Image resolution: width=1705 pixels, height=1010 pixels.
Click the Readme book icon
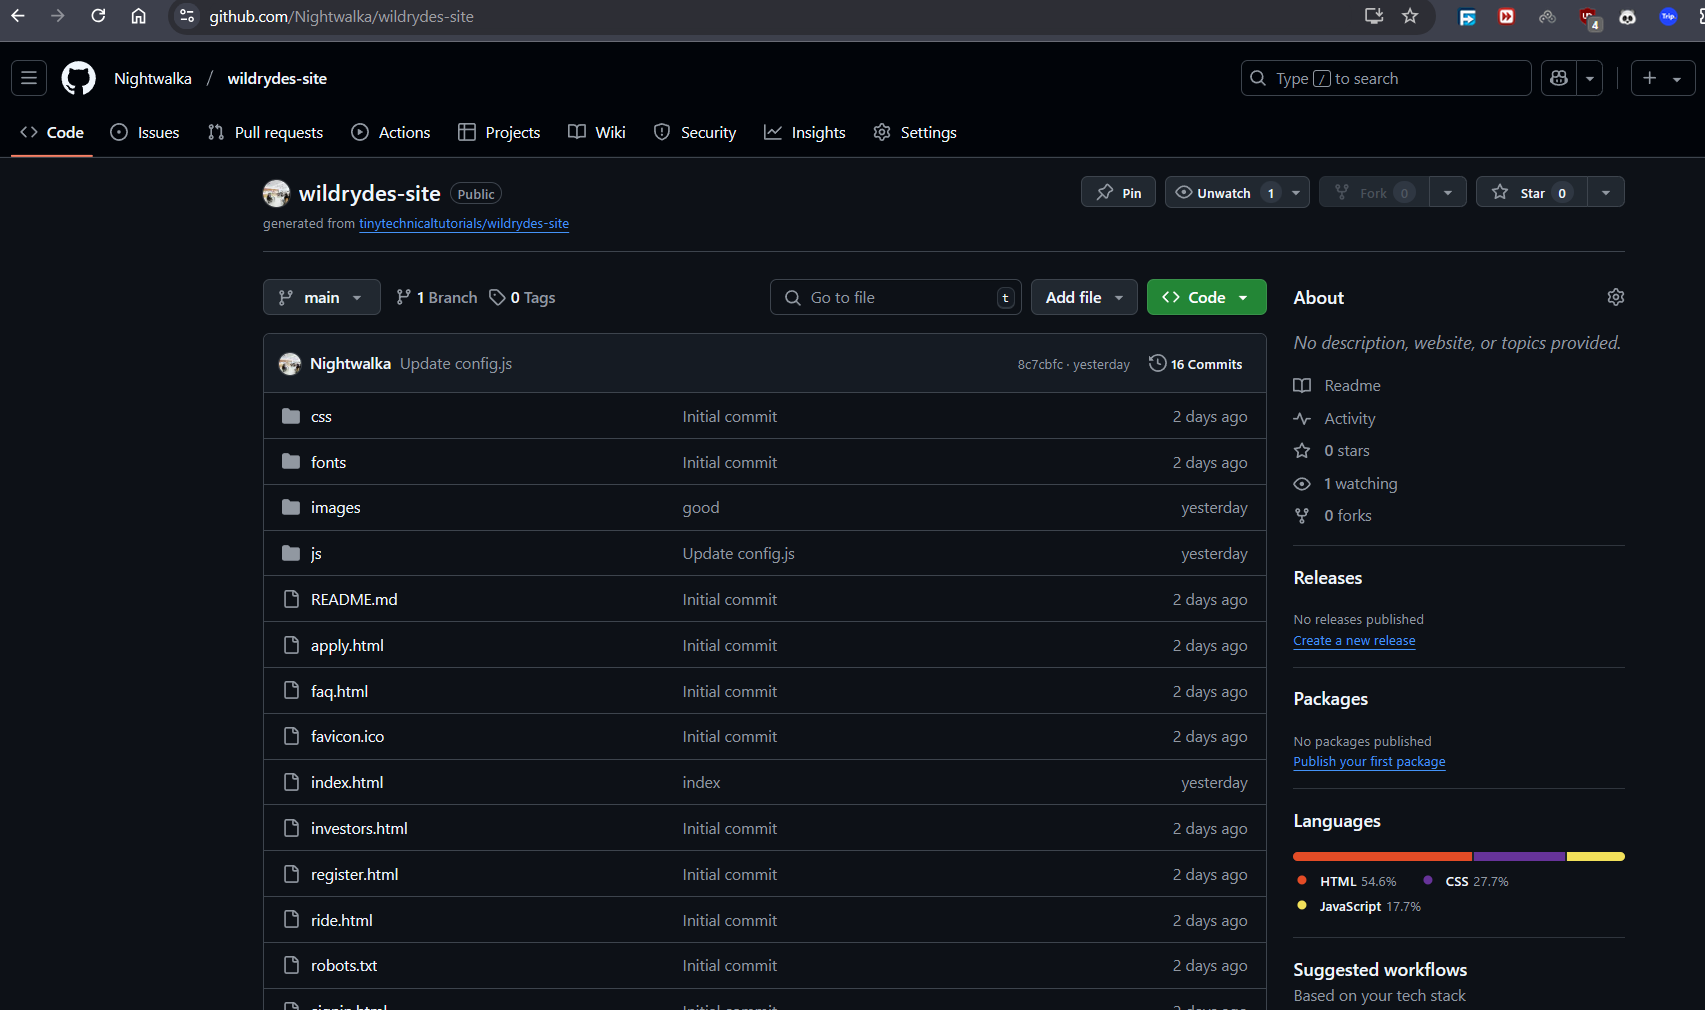(x=1302, y=386)
